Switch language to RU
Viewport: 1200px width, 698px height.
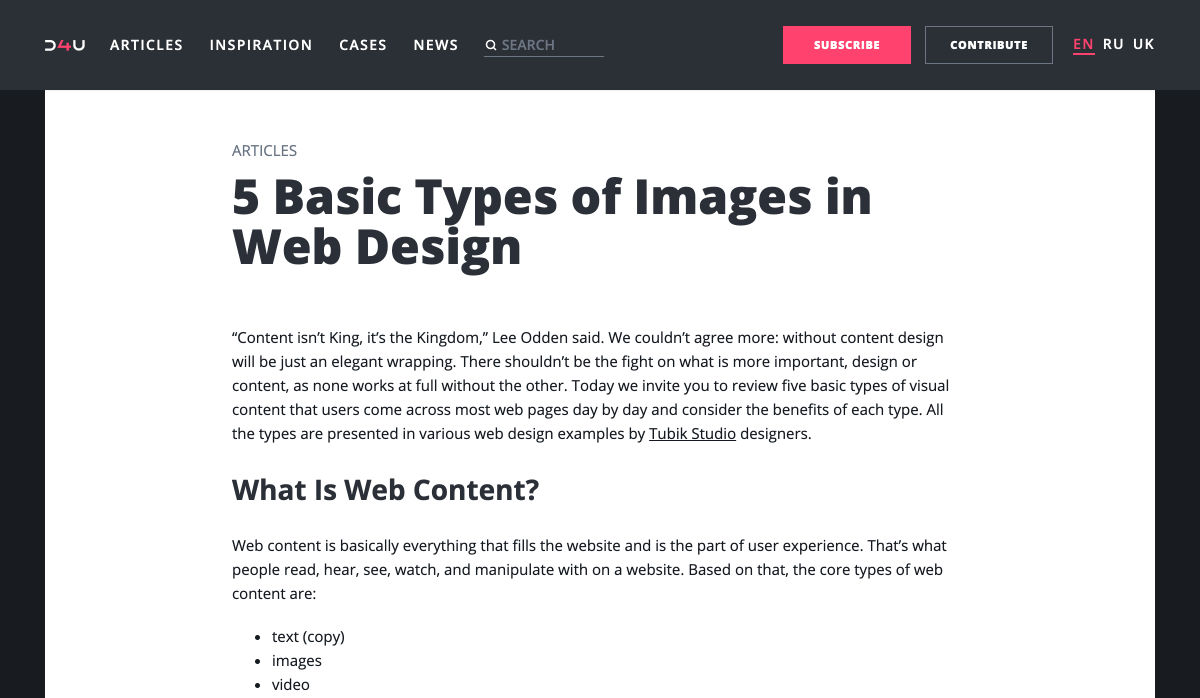click(1113, 44)
